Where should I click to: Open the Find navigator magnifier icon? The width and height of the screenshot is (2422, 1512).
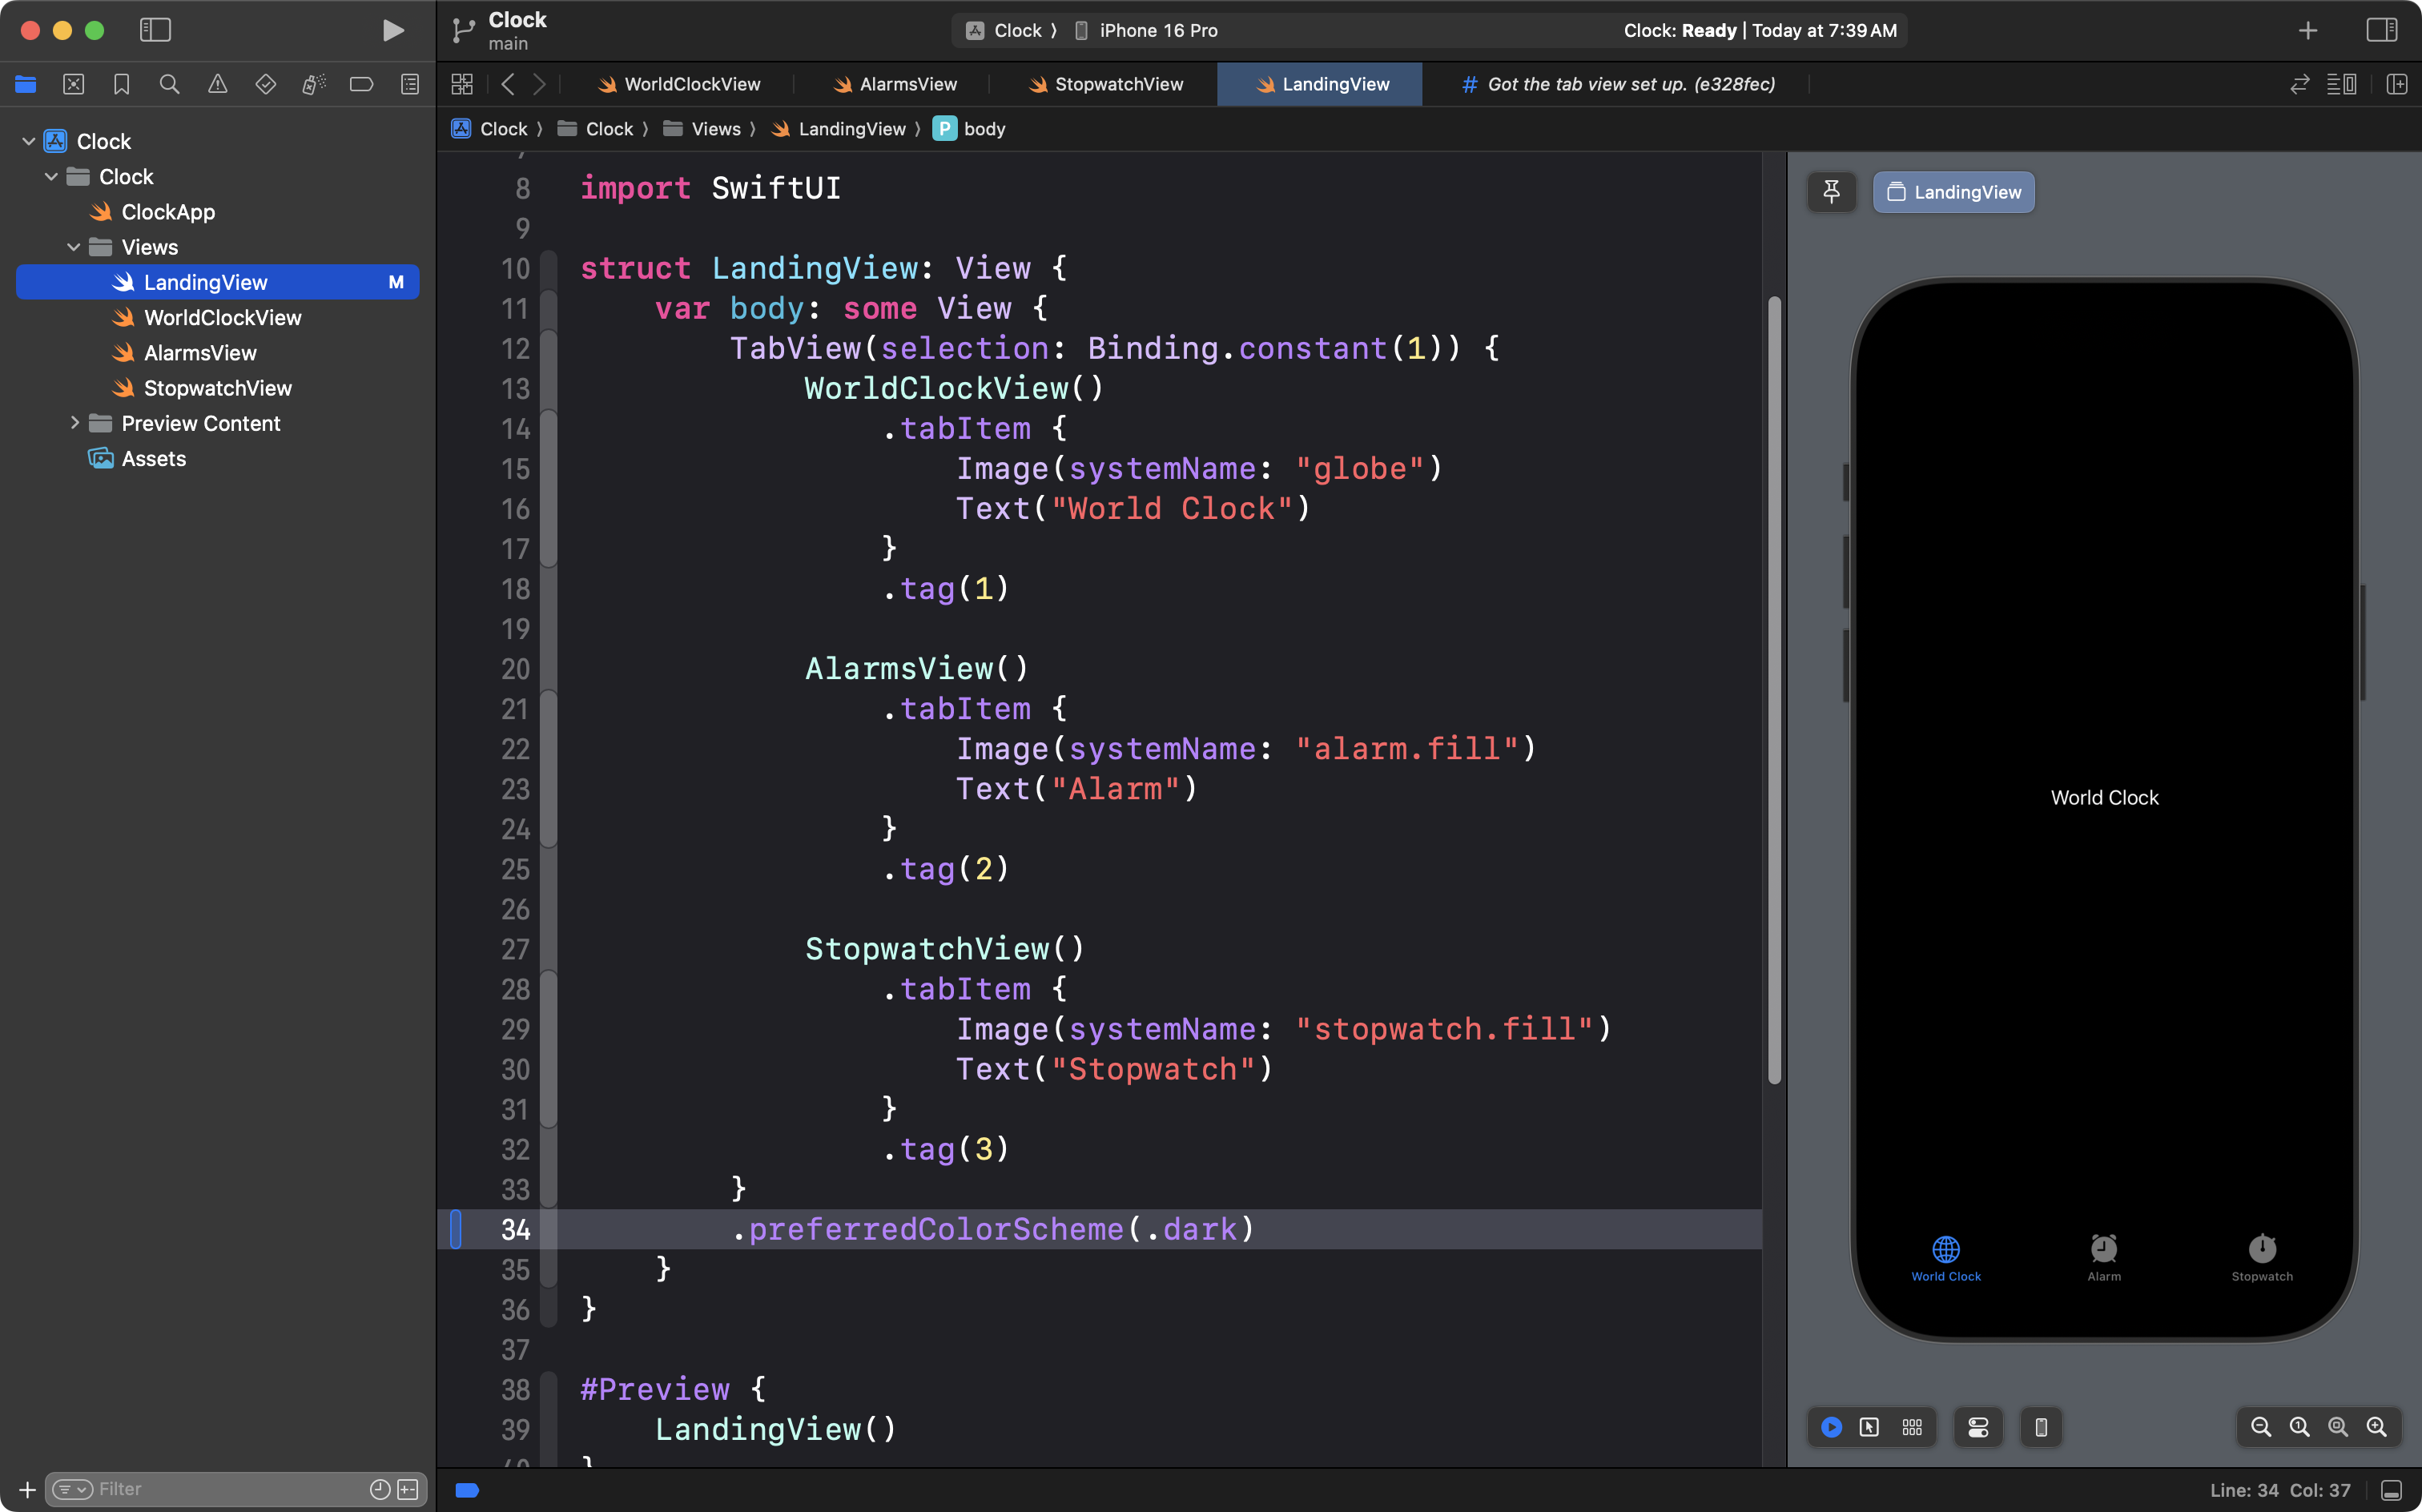[169, 84]
